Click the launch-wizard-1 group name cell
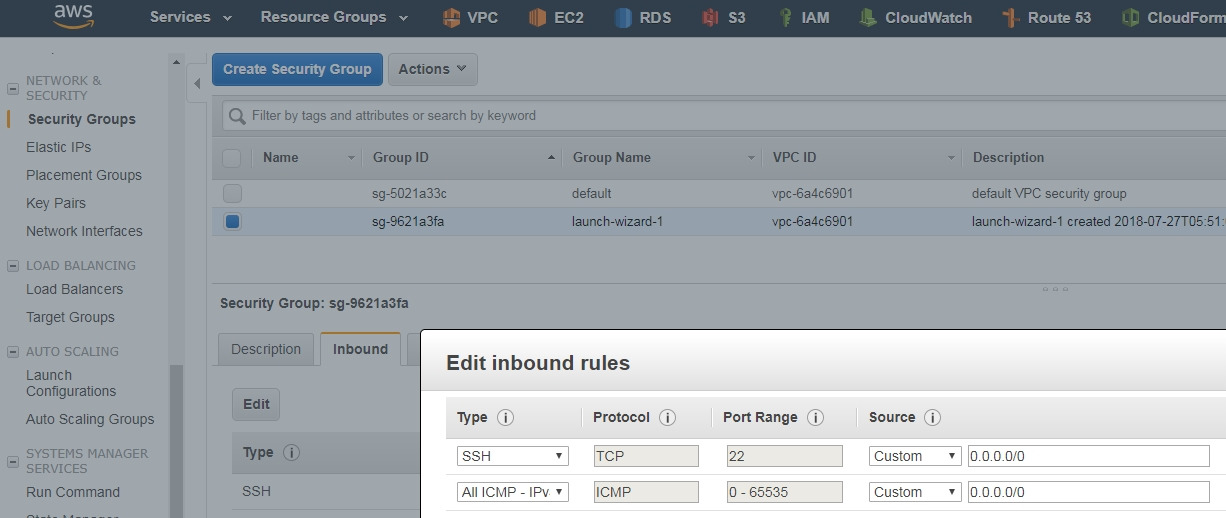The width and height of the screenshot is (1226, 518). 617,222
